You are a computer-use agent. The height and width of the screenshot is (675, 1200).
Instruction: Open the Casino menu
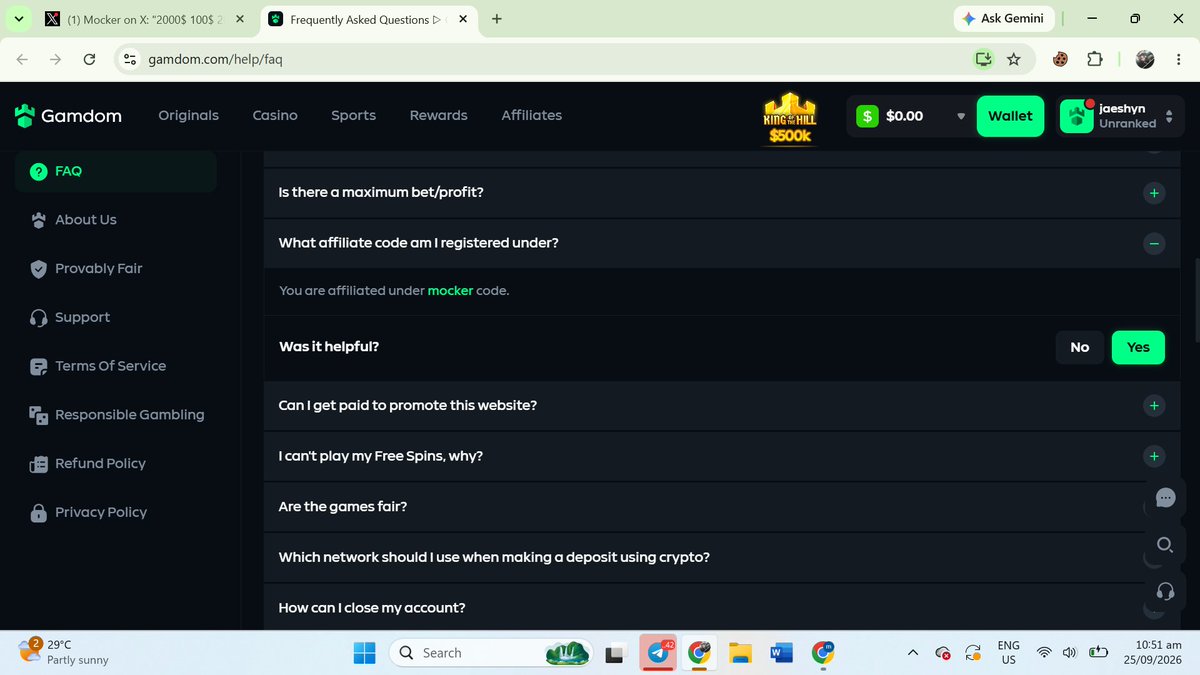pos(275,116)
